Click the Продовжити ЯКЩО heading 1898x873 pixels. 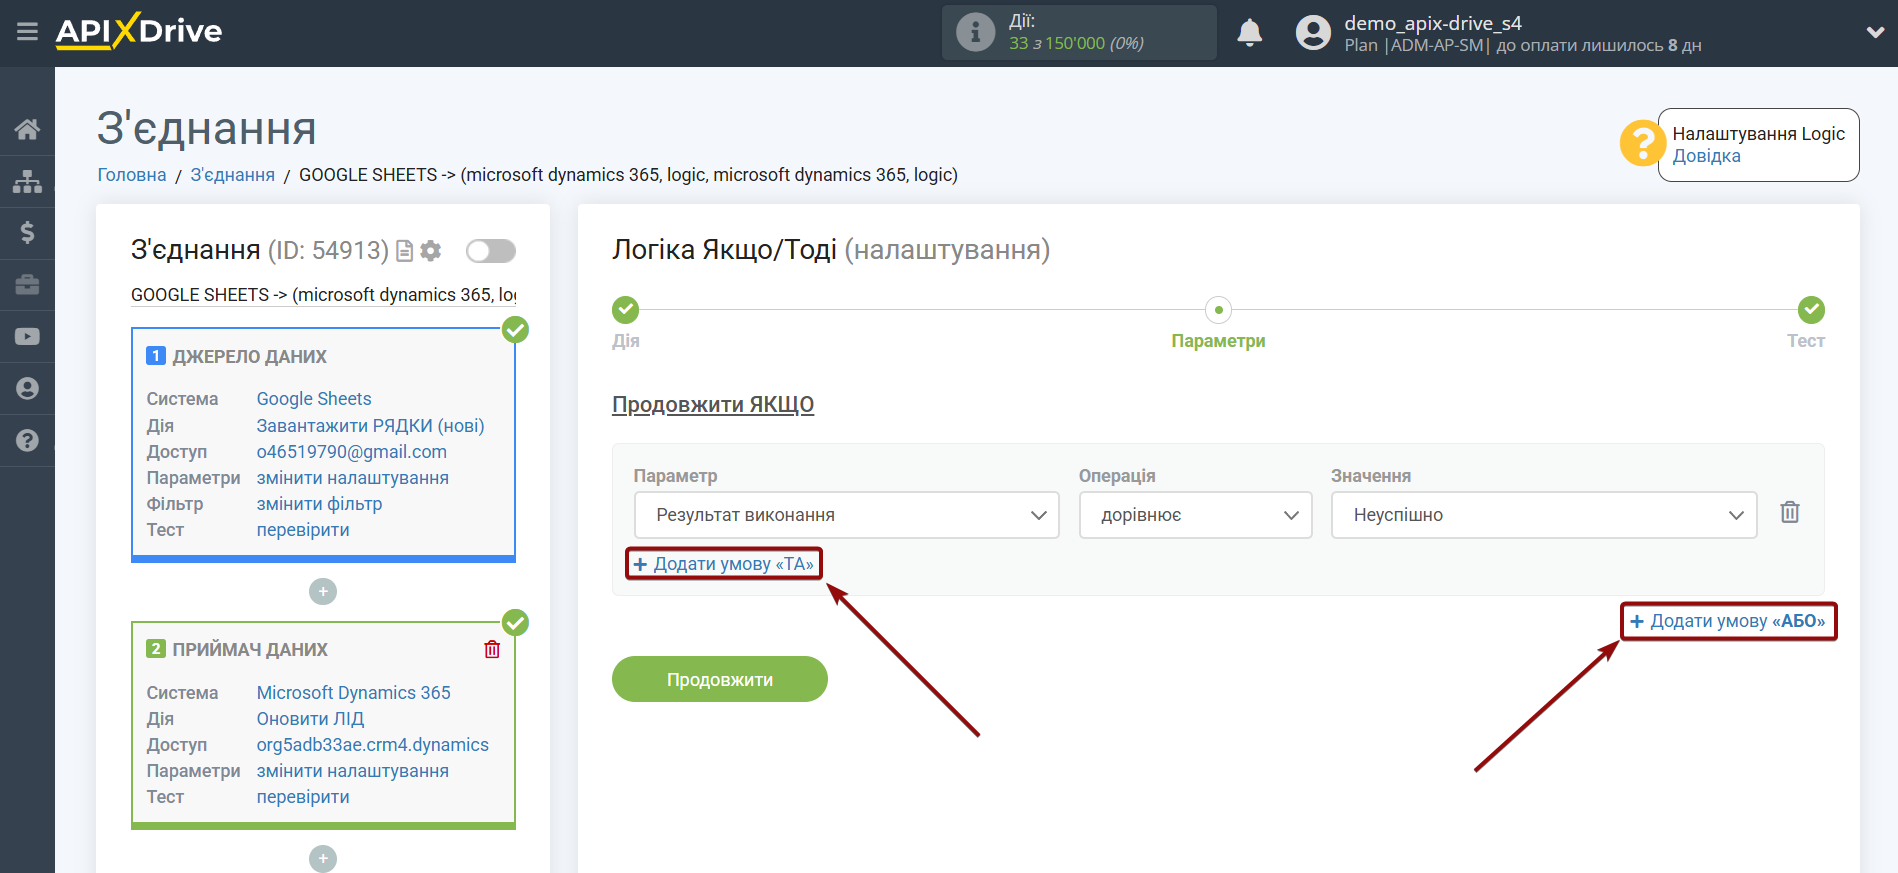713,405
